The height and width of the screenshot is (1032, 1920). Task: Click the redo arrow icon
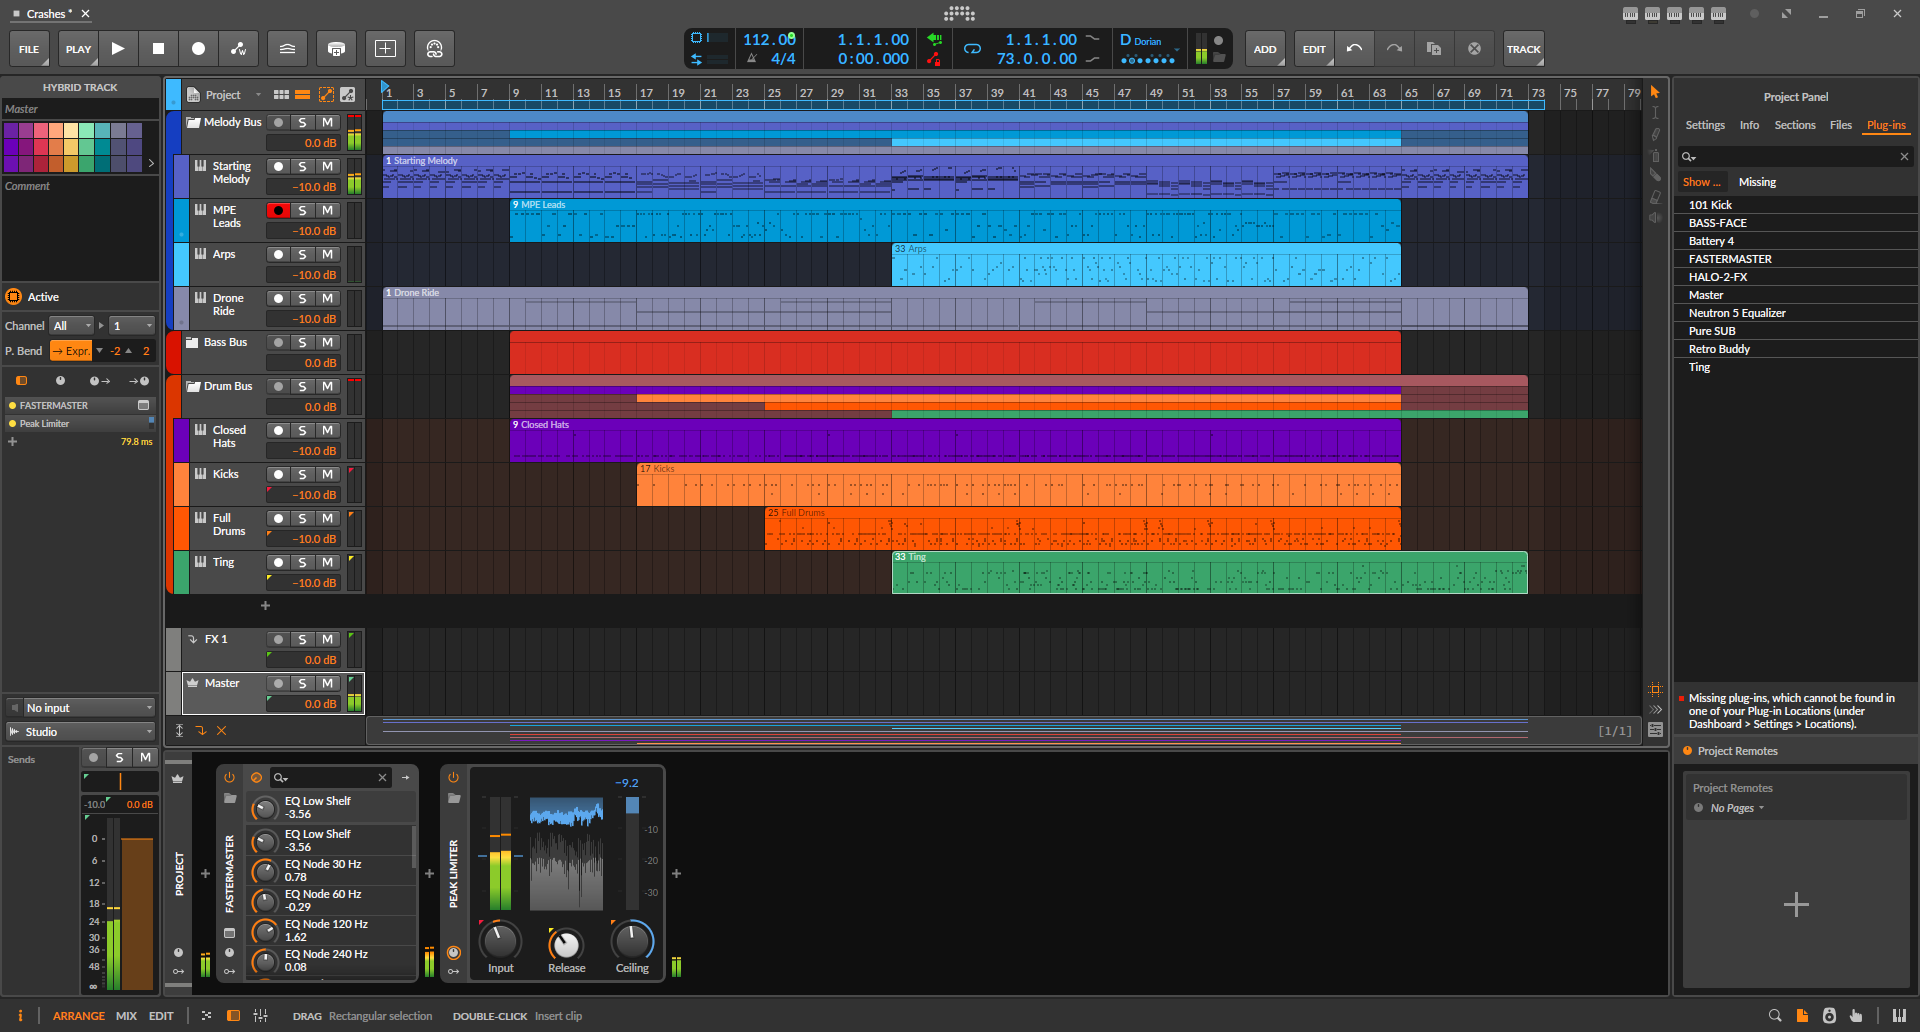point(1394,48)
